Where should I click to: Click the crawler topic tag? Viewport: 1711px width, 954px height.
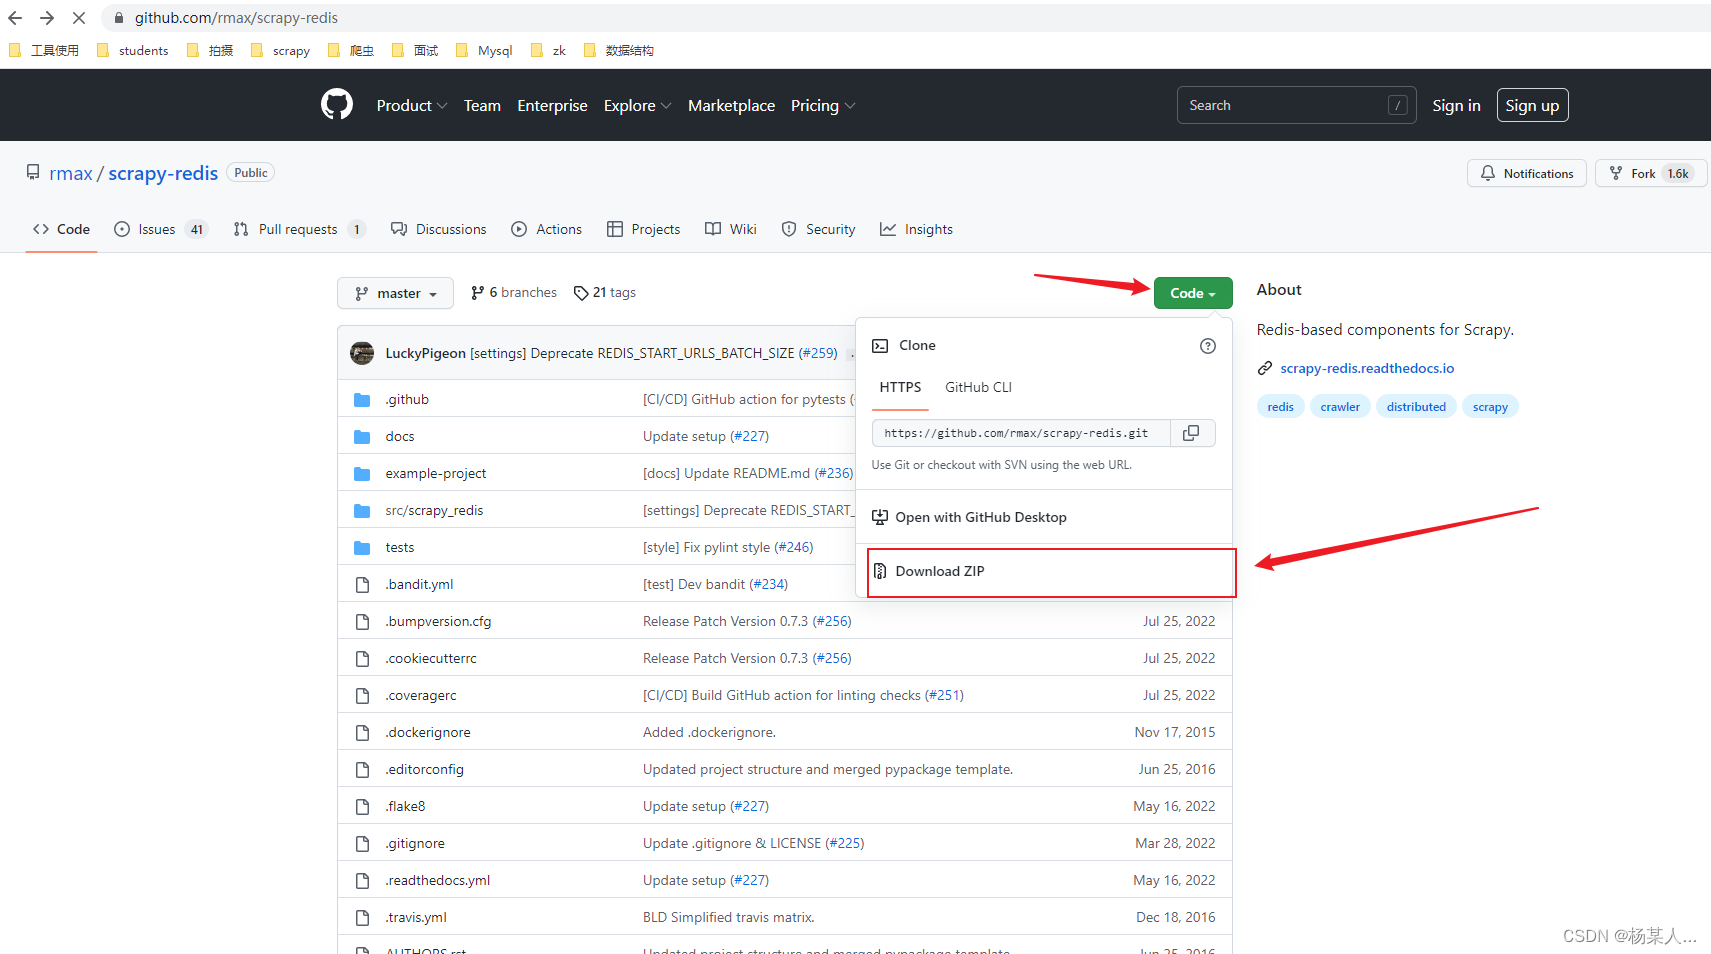[1340, 406]
